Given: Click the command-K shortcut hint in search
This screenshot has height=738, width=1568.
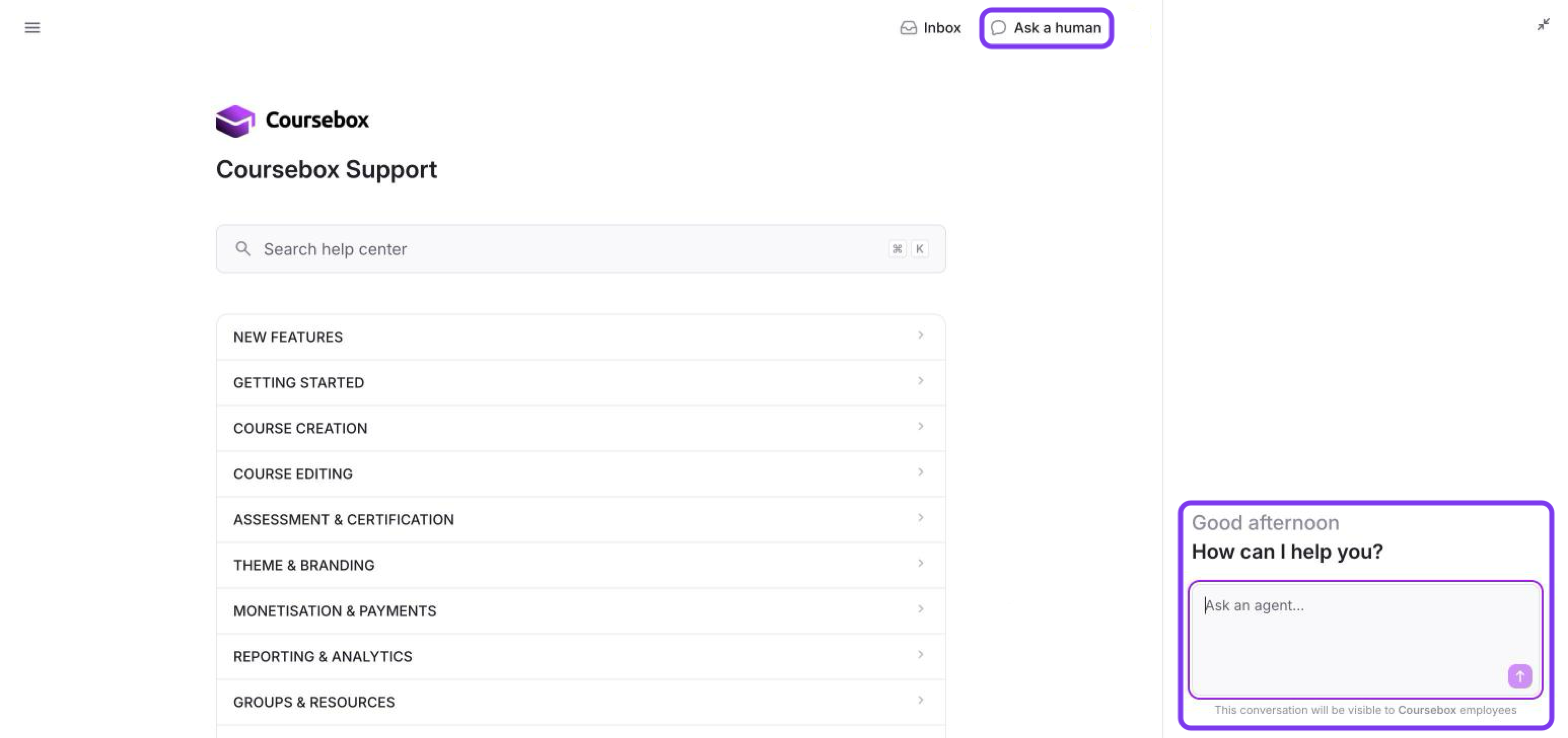Looking at the screenshot, I should 908,249.
